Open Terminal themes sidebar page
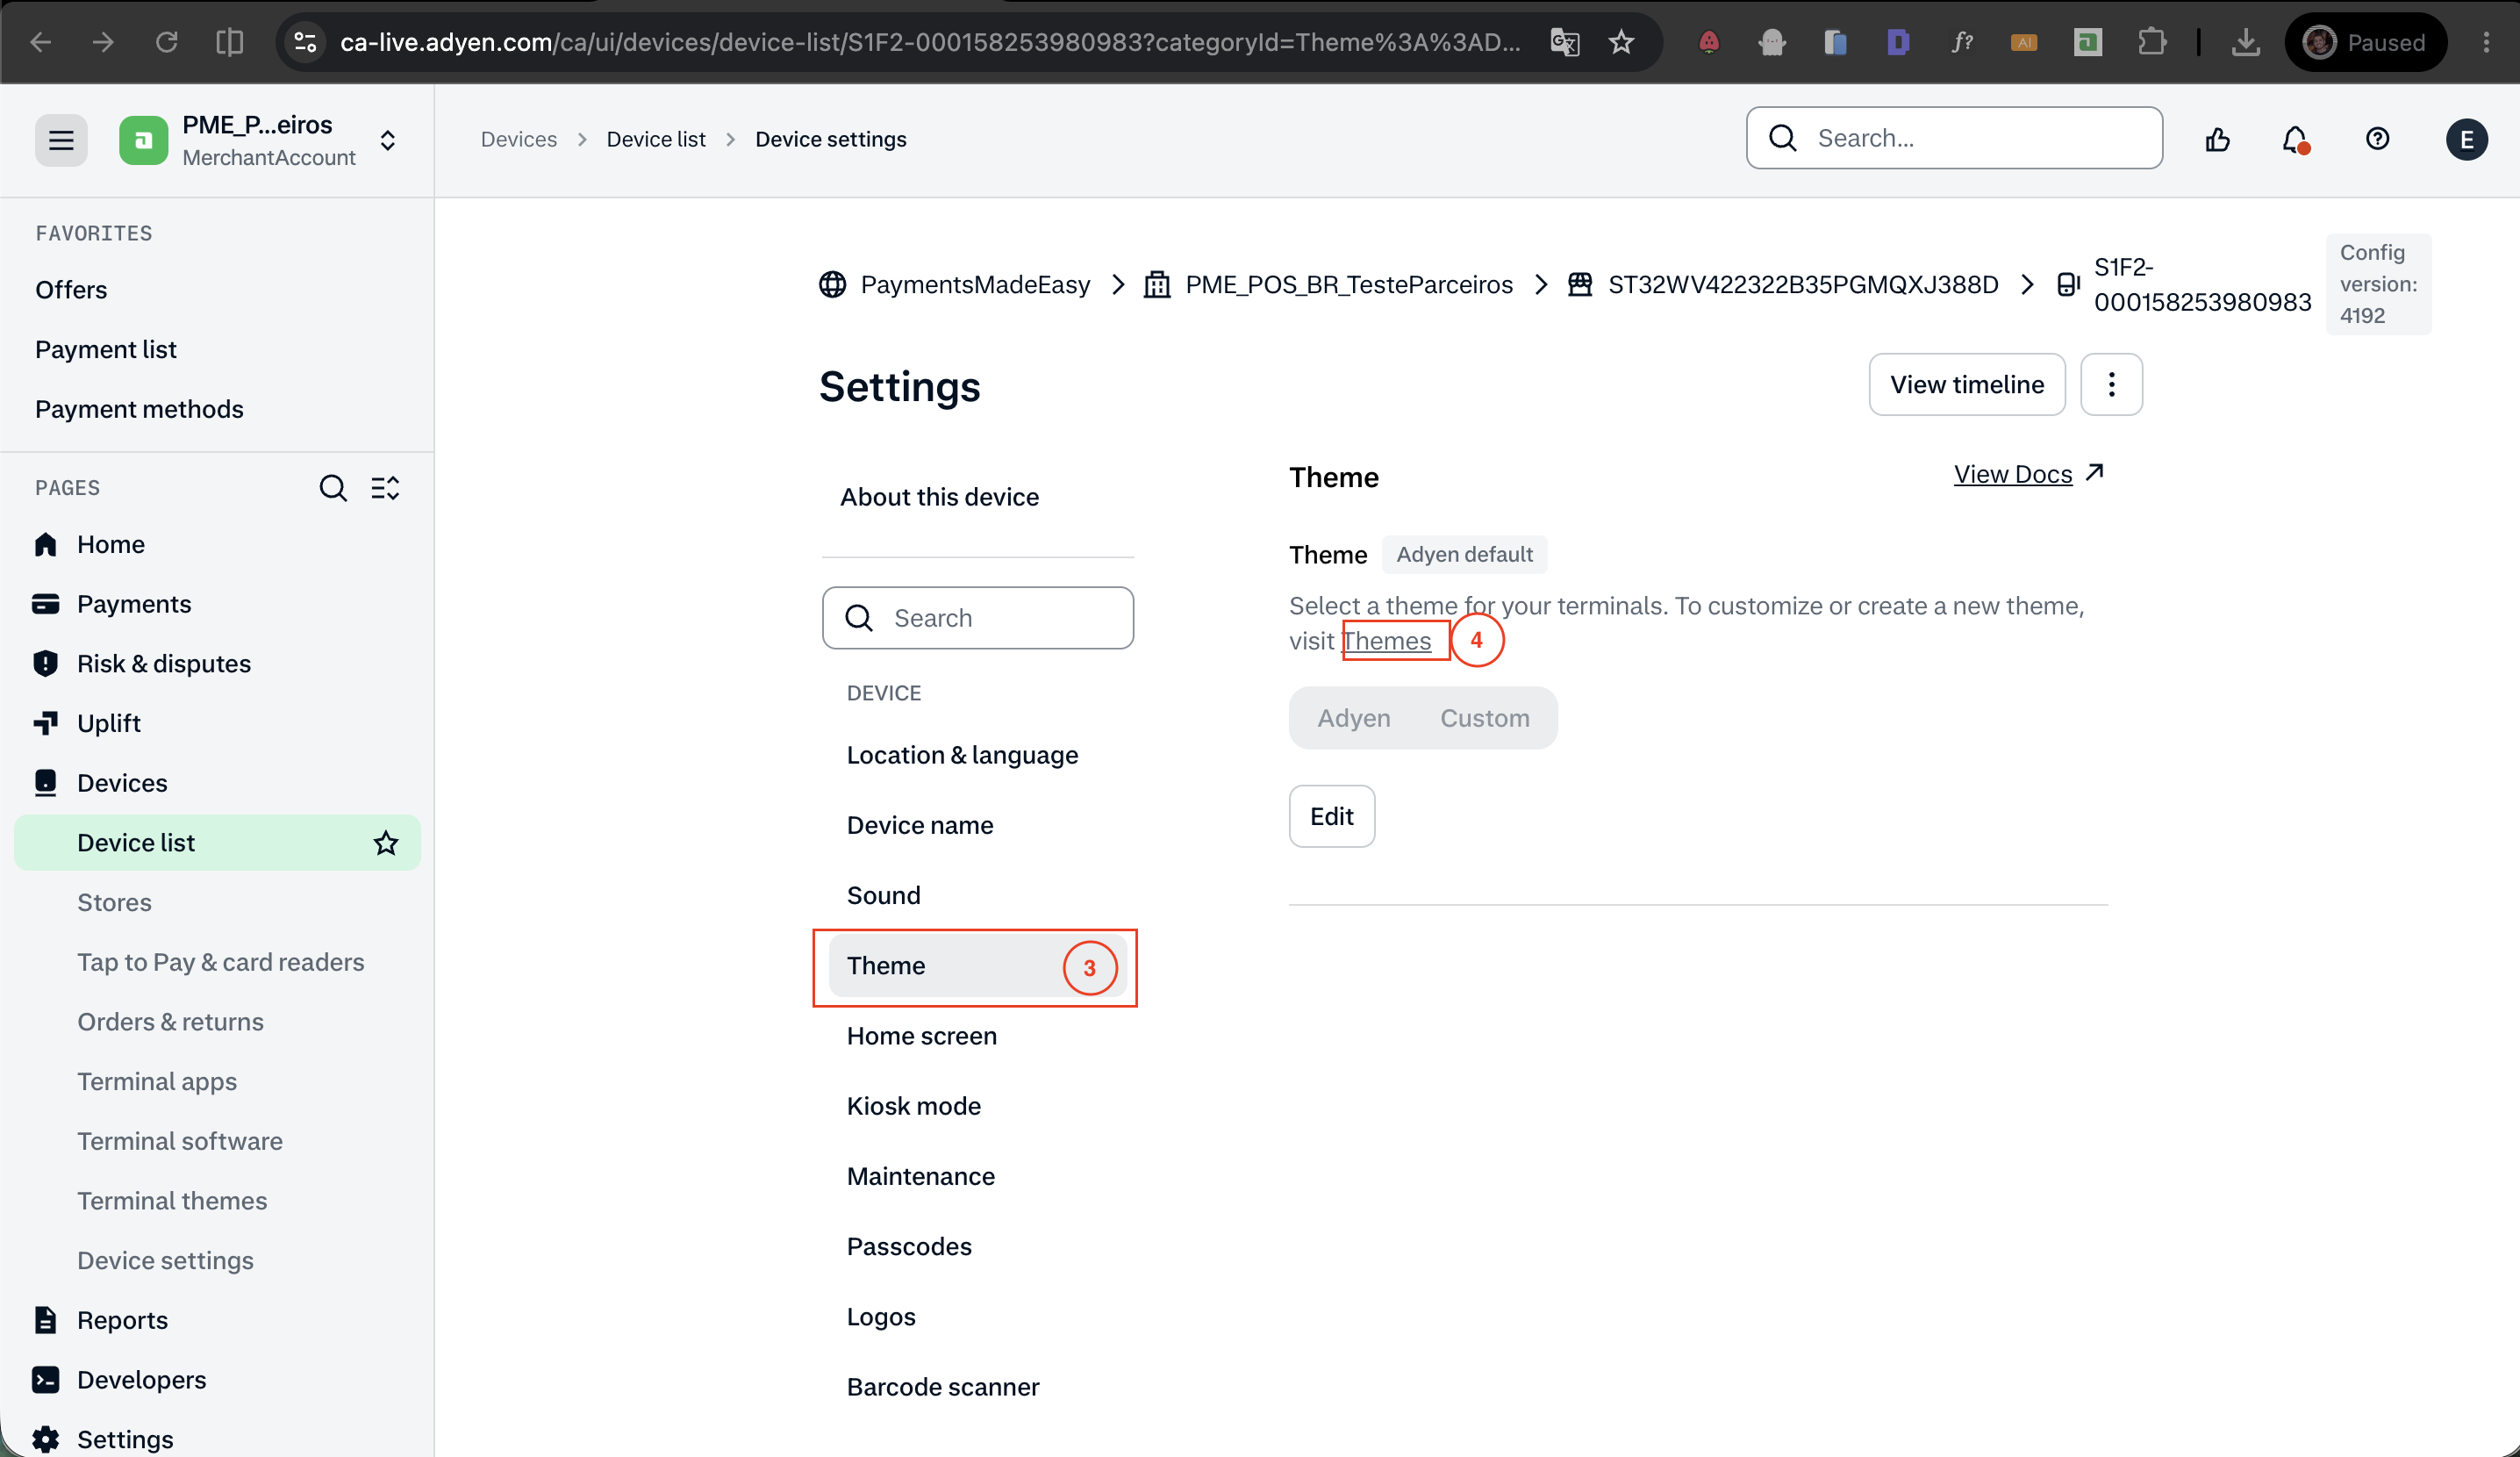Image resolution: width=2520 pixels, height=1457 pixels. click(172, 1201)
